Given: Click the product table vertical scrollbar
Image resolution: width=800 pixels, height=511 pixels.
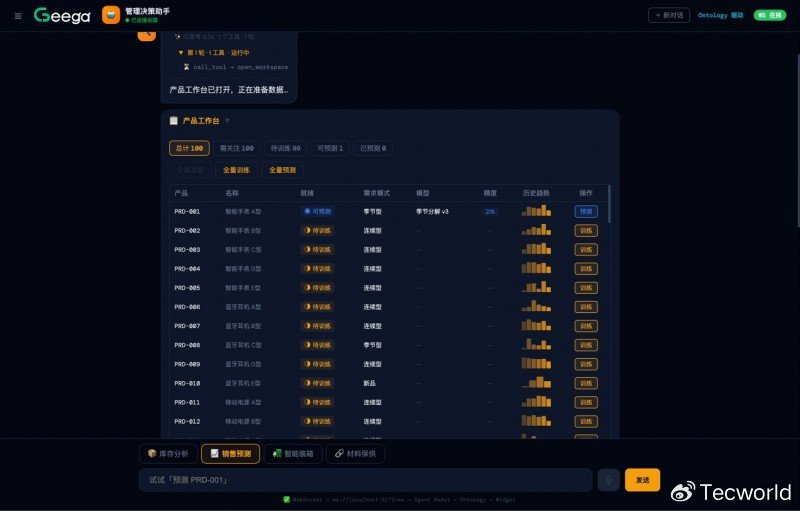Looking at the screenshot, I should tap(609, 204).
